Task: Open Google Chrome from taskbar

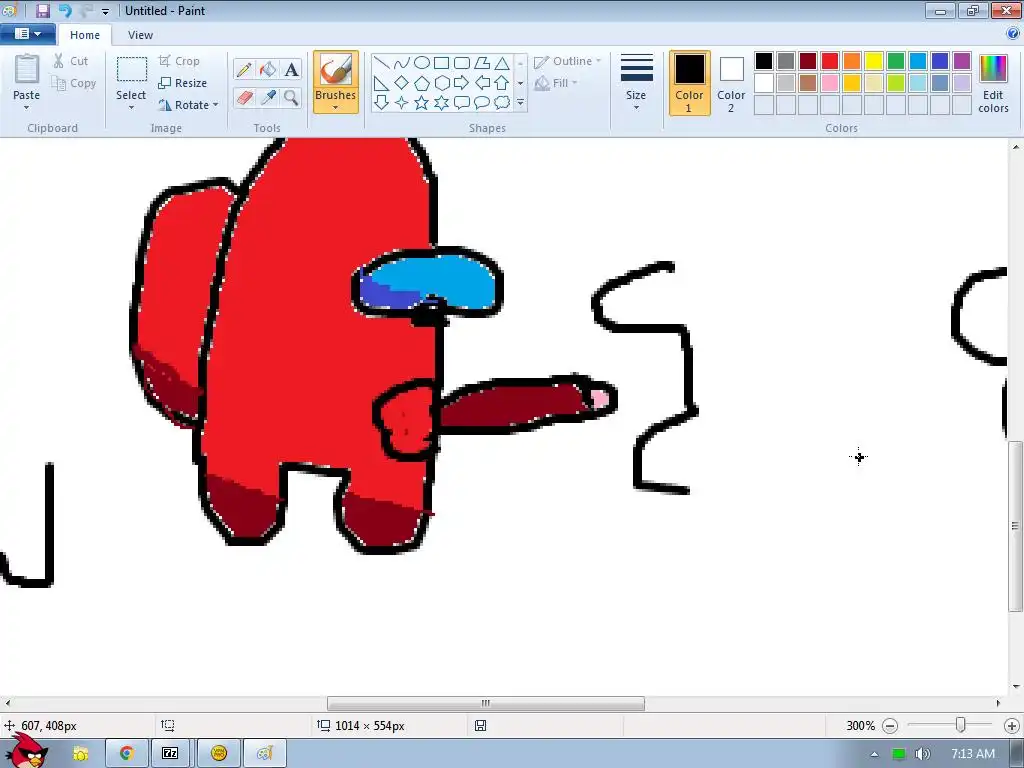Action: click(x=126, y=753)
